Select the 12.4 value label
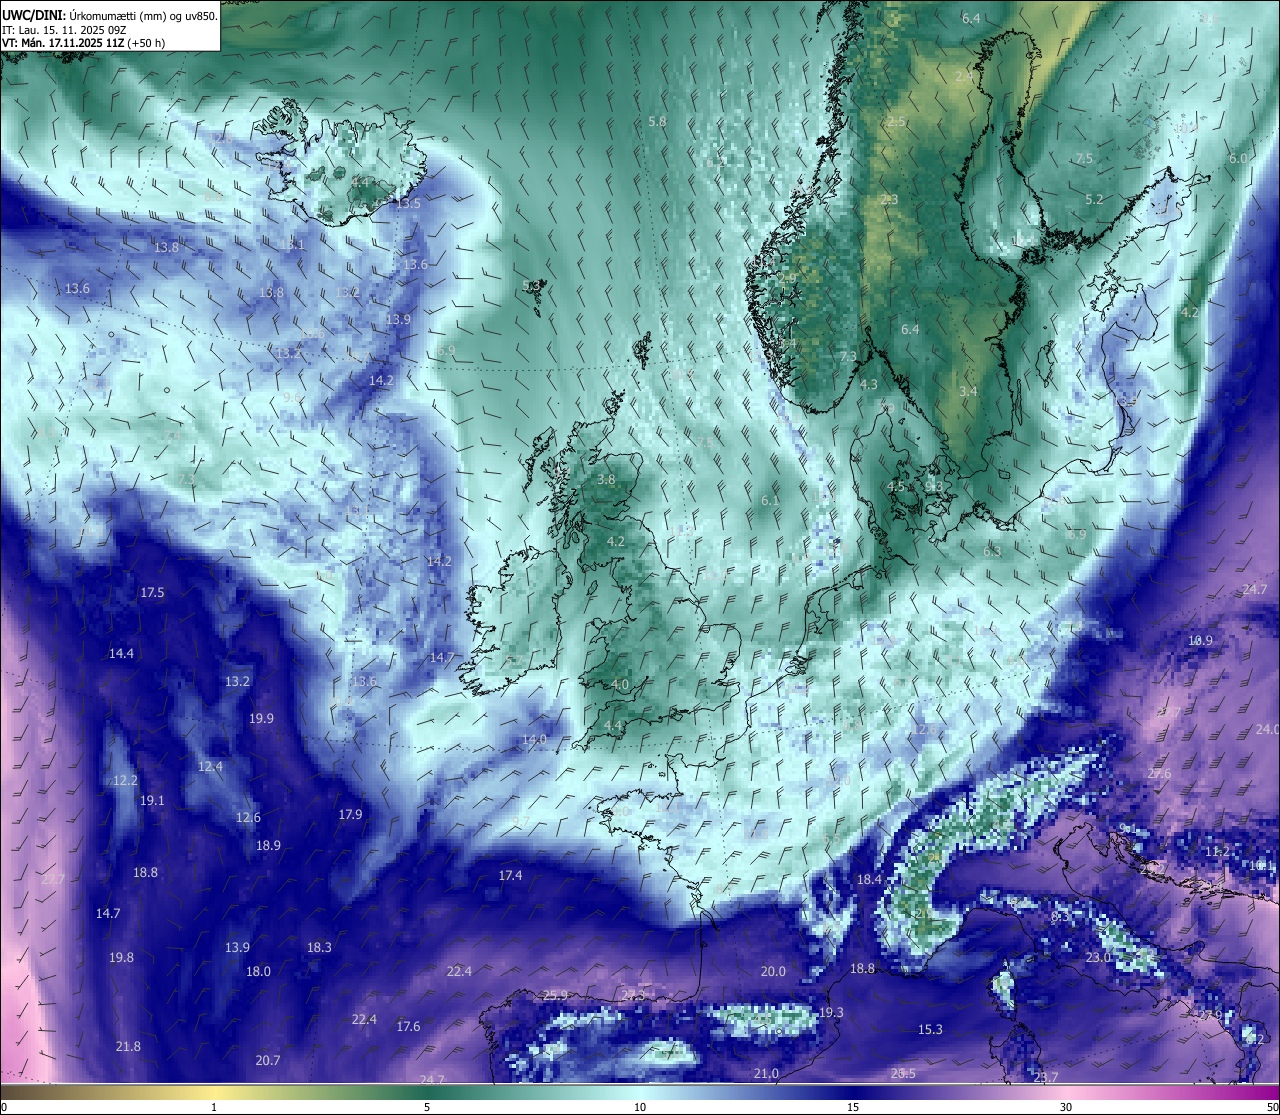Image resolution: width=1280 pixels, height=1115 pixels. click(x=210, y=767)
